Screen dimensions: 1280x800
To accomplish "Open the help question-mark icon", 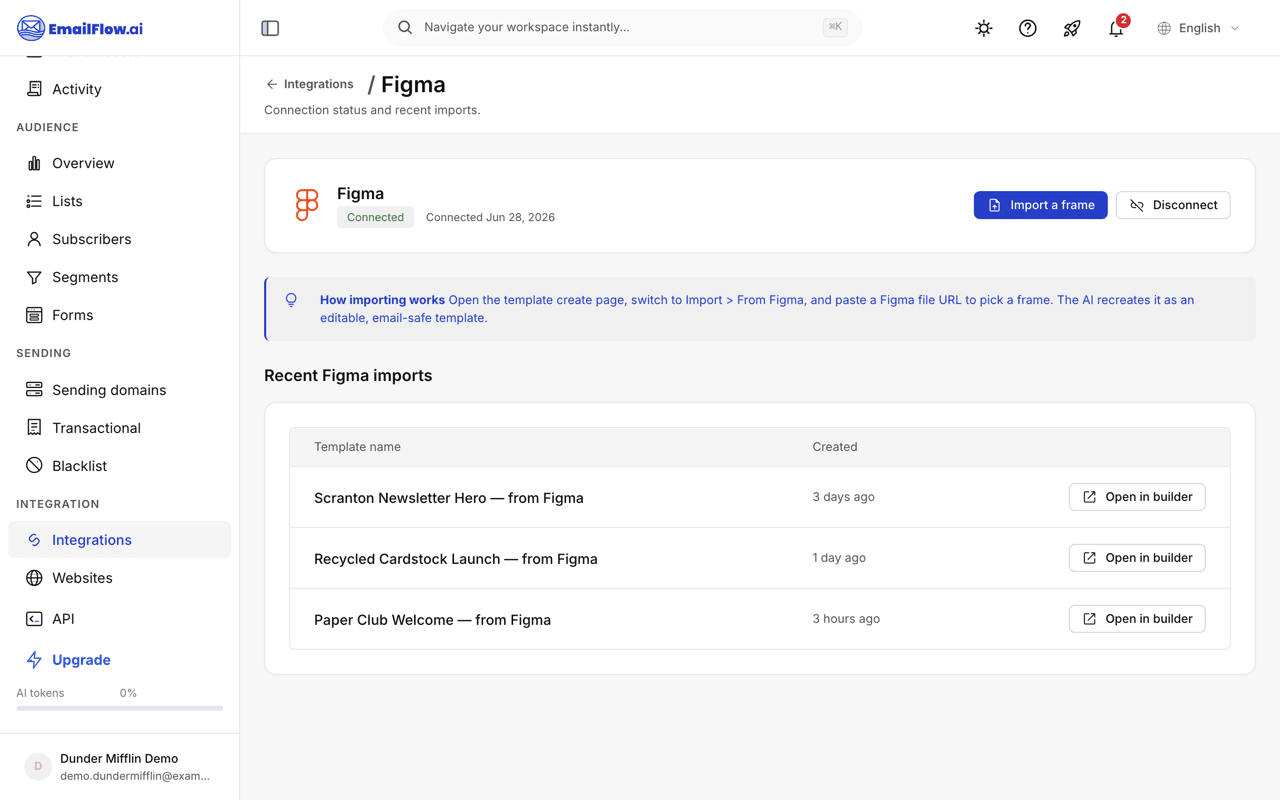I will coord(1028,28).
